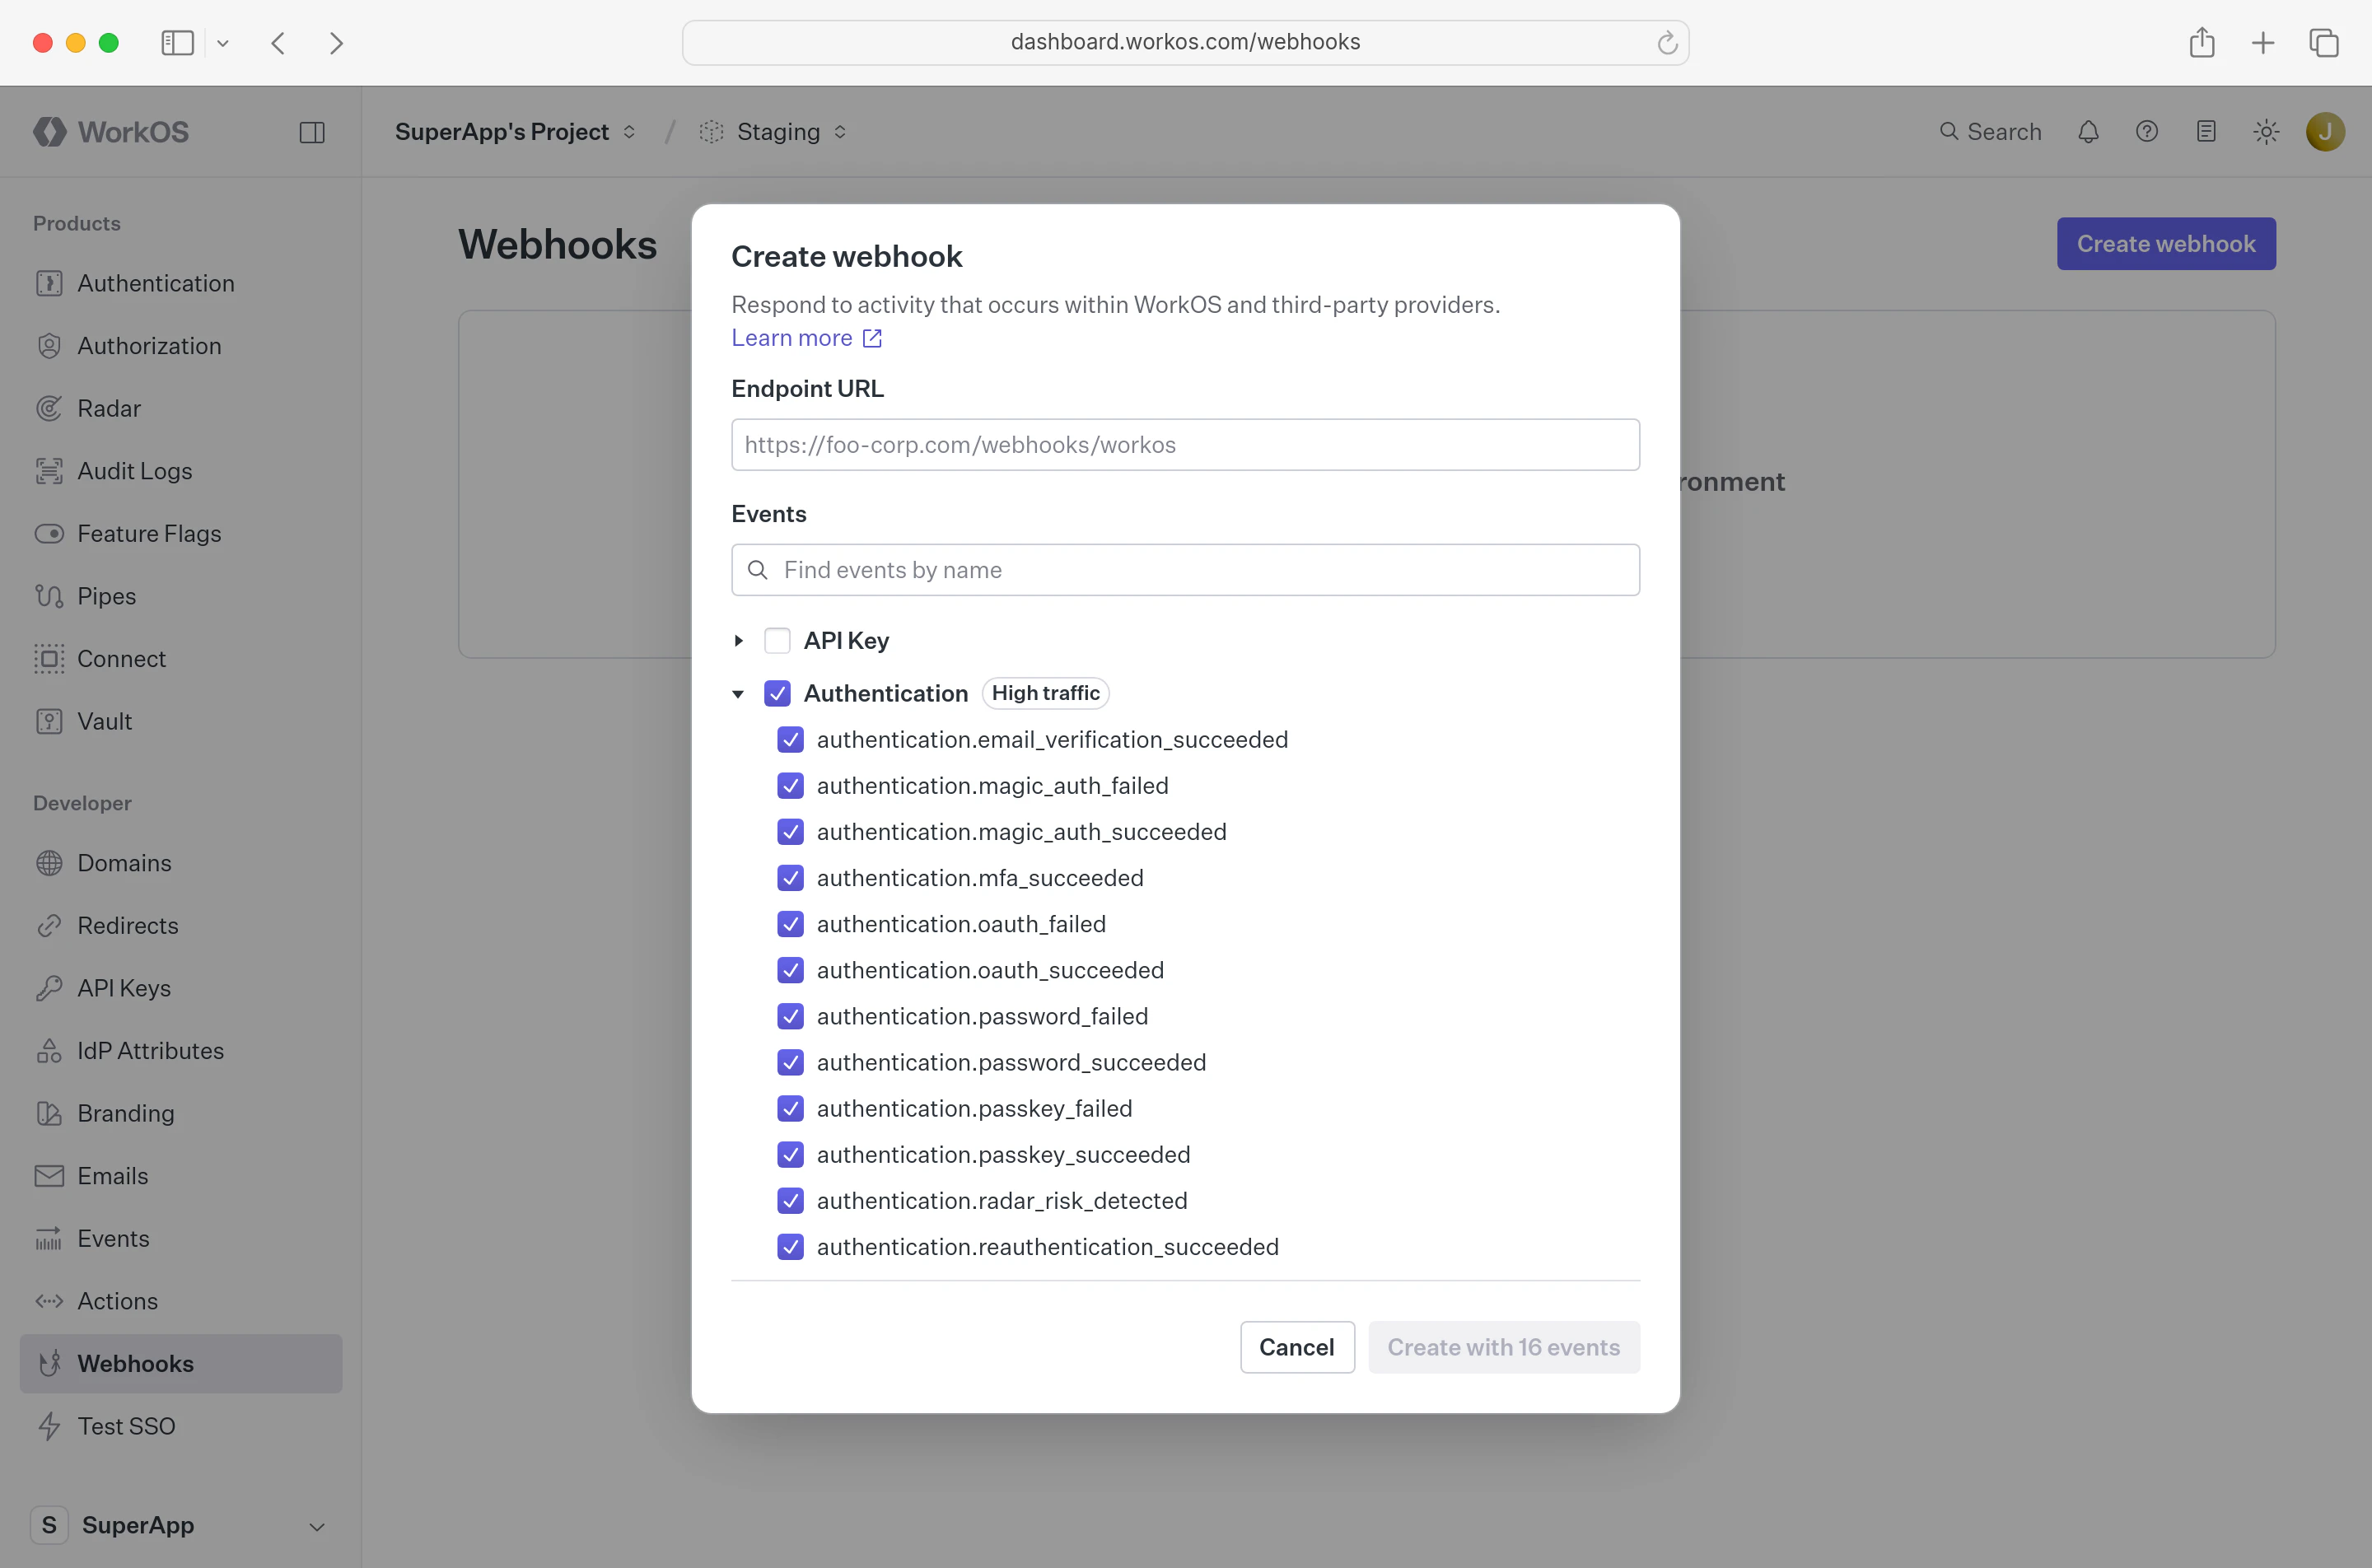Open Domains in Developer section

(181, 863)
